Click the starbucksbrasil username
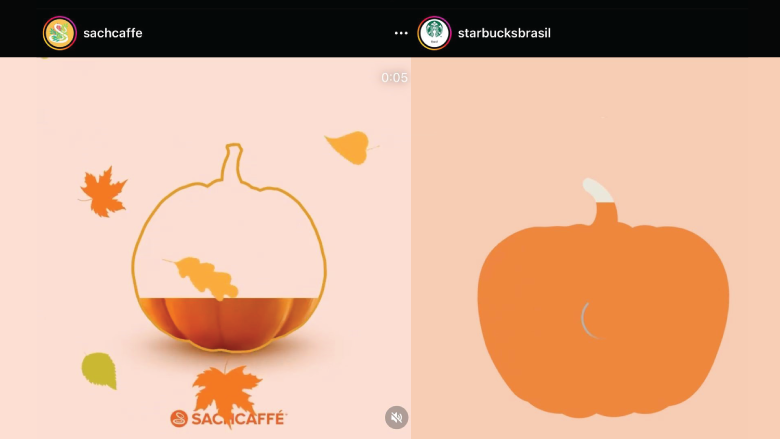Viewport: 780px width, 439px height. (504, 33)
